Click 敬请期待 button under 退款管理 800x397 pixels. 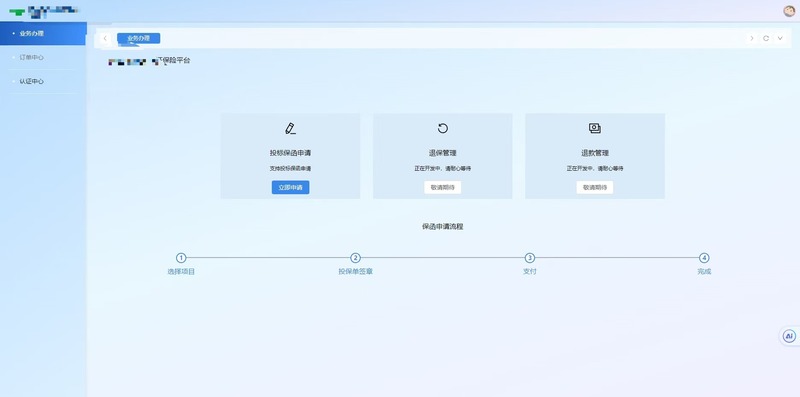(595, 187)
